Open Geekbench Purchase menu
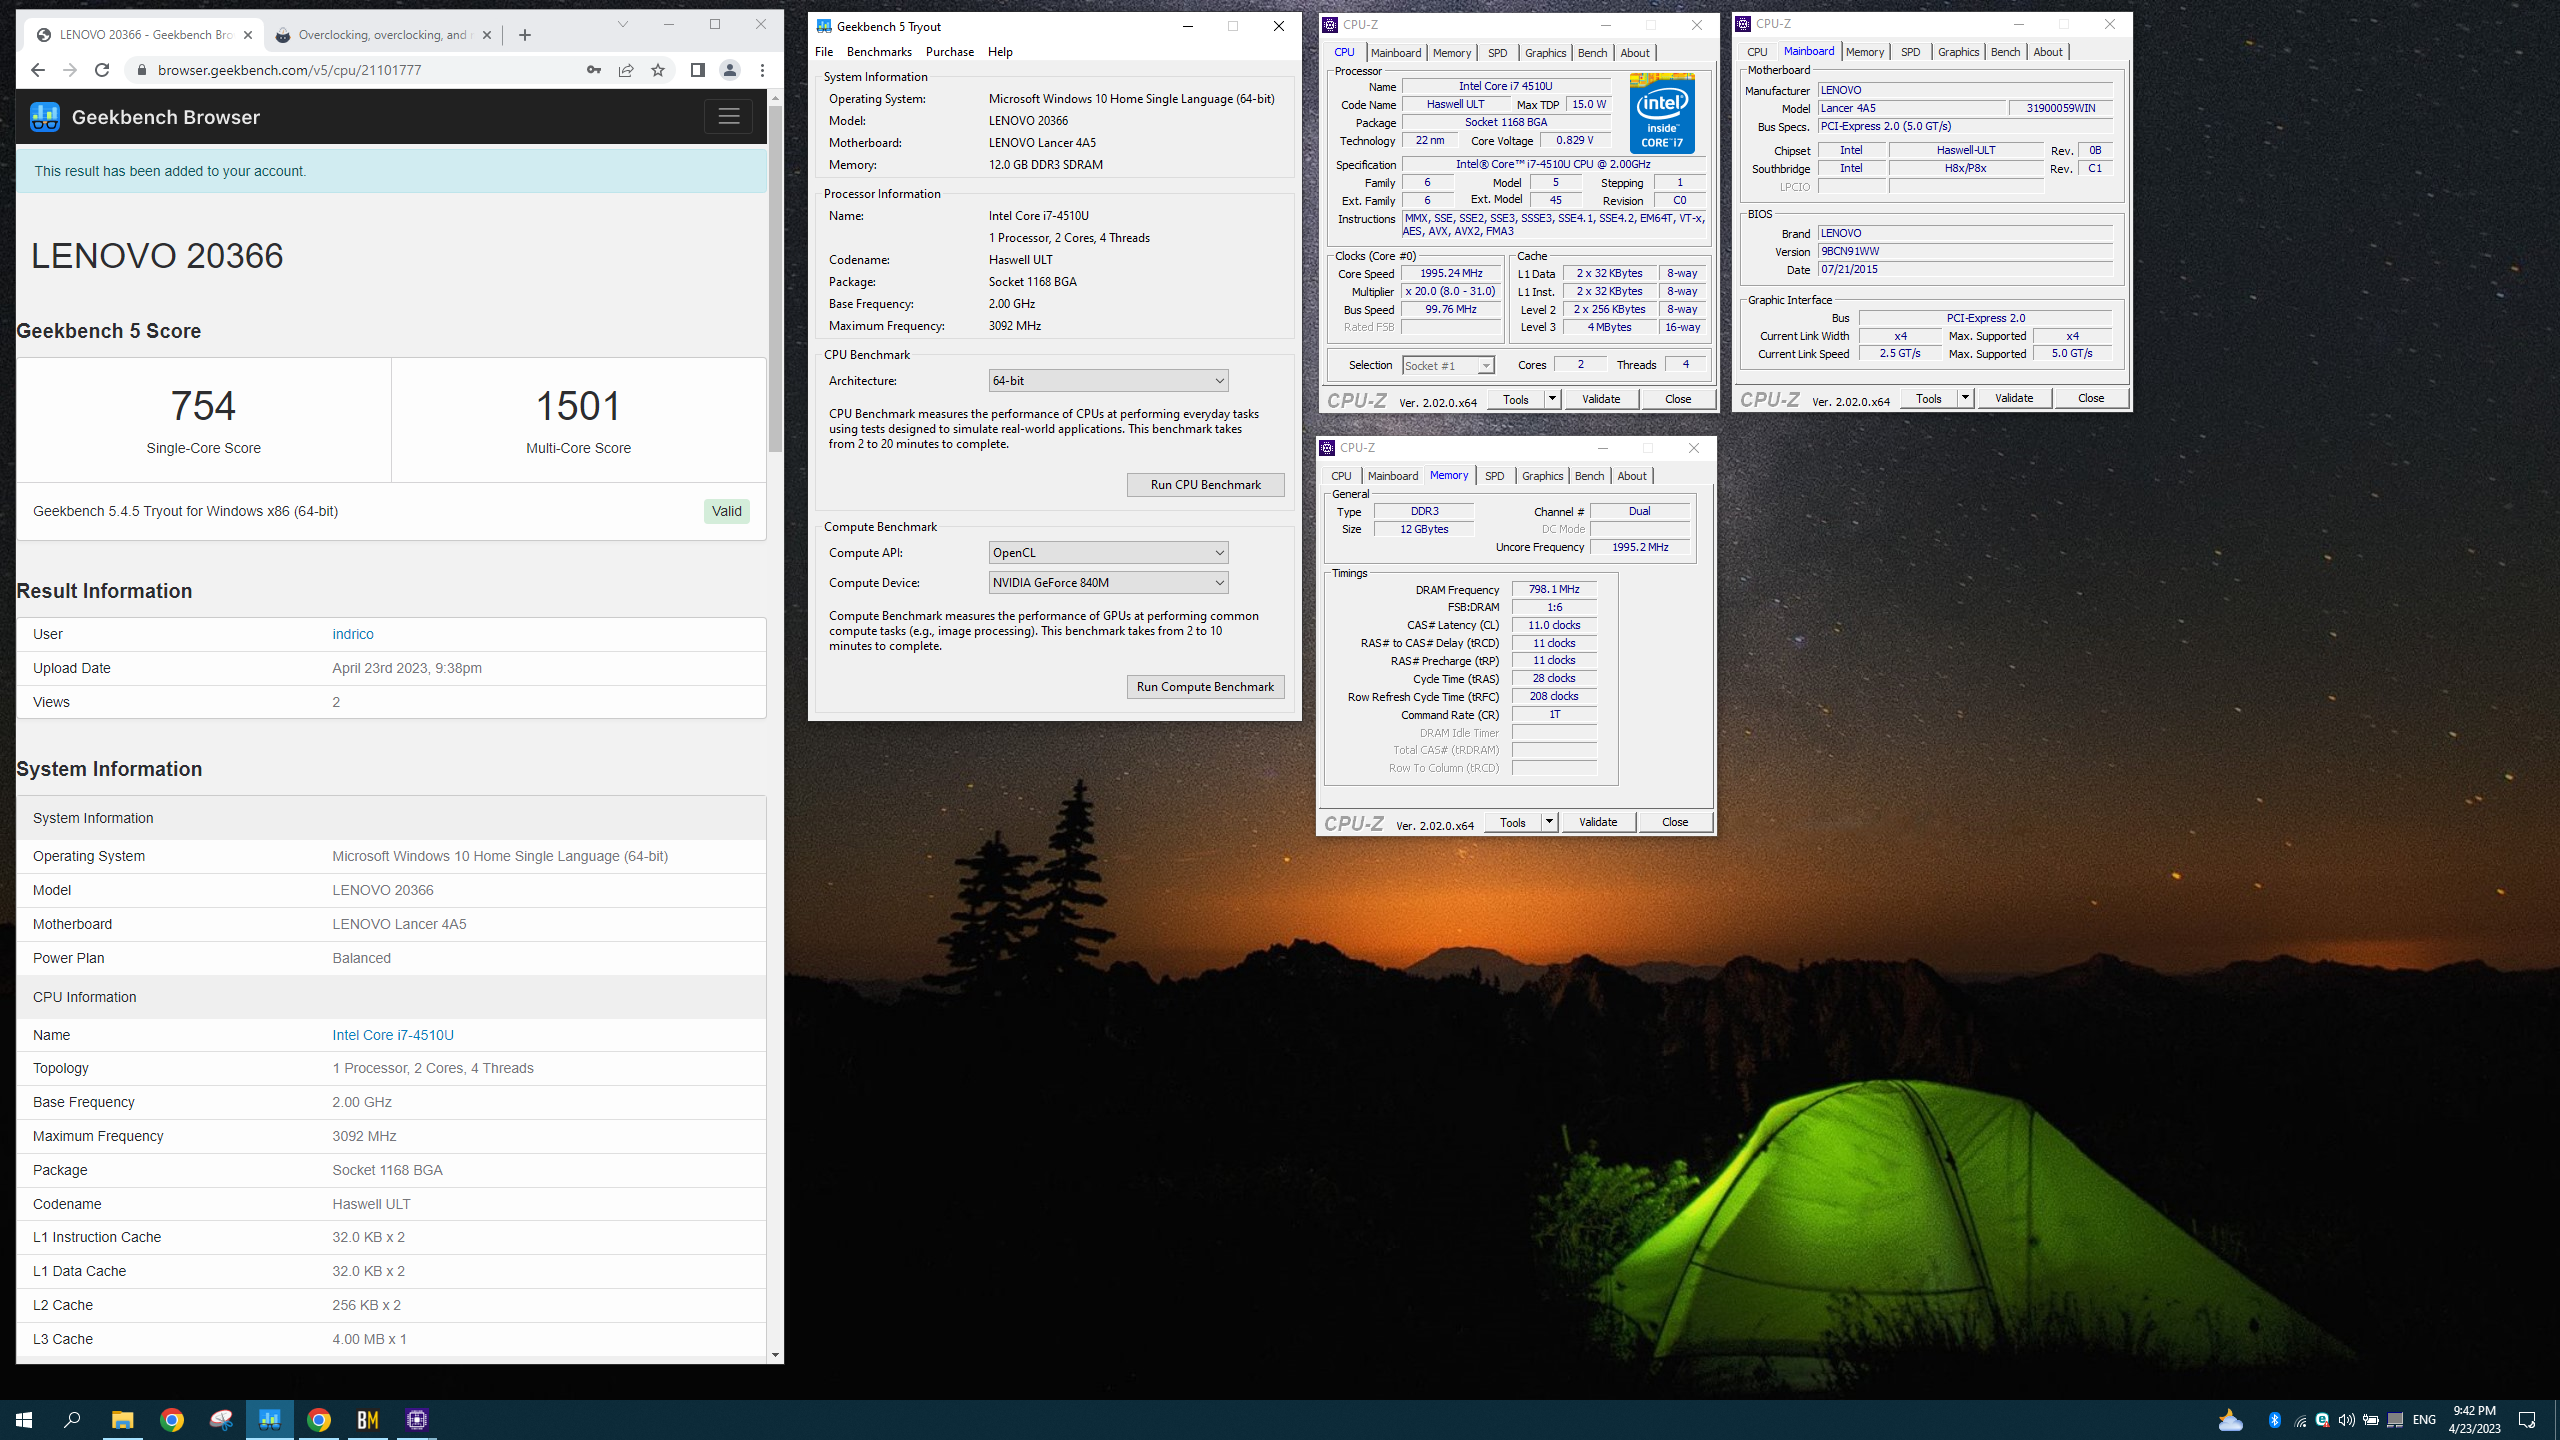 point(949,52)
